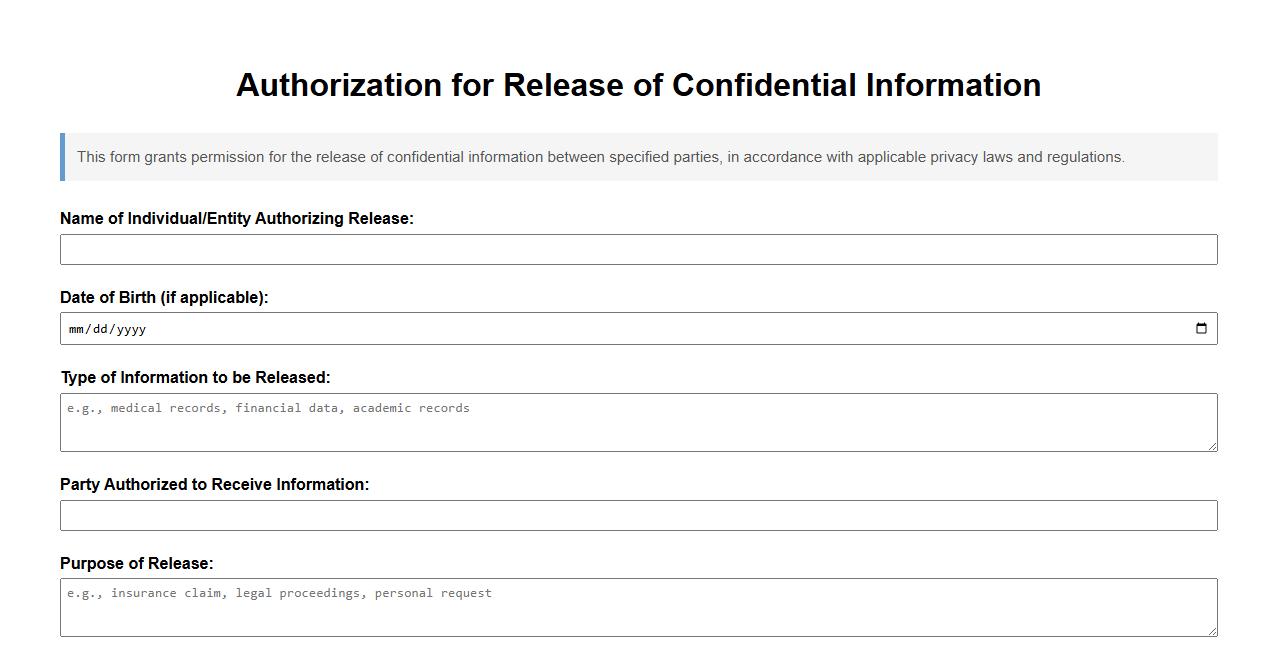Click the Name of Individual/Entity label

(239, 218)
